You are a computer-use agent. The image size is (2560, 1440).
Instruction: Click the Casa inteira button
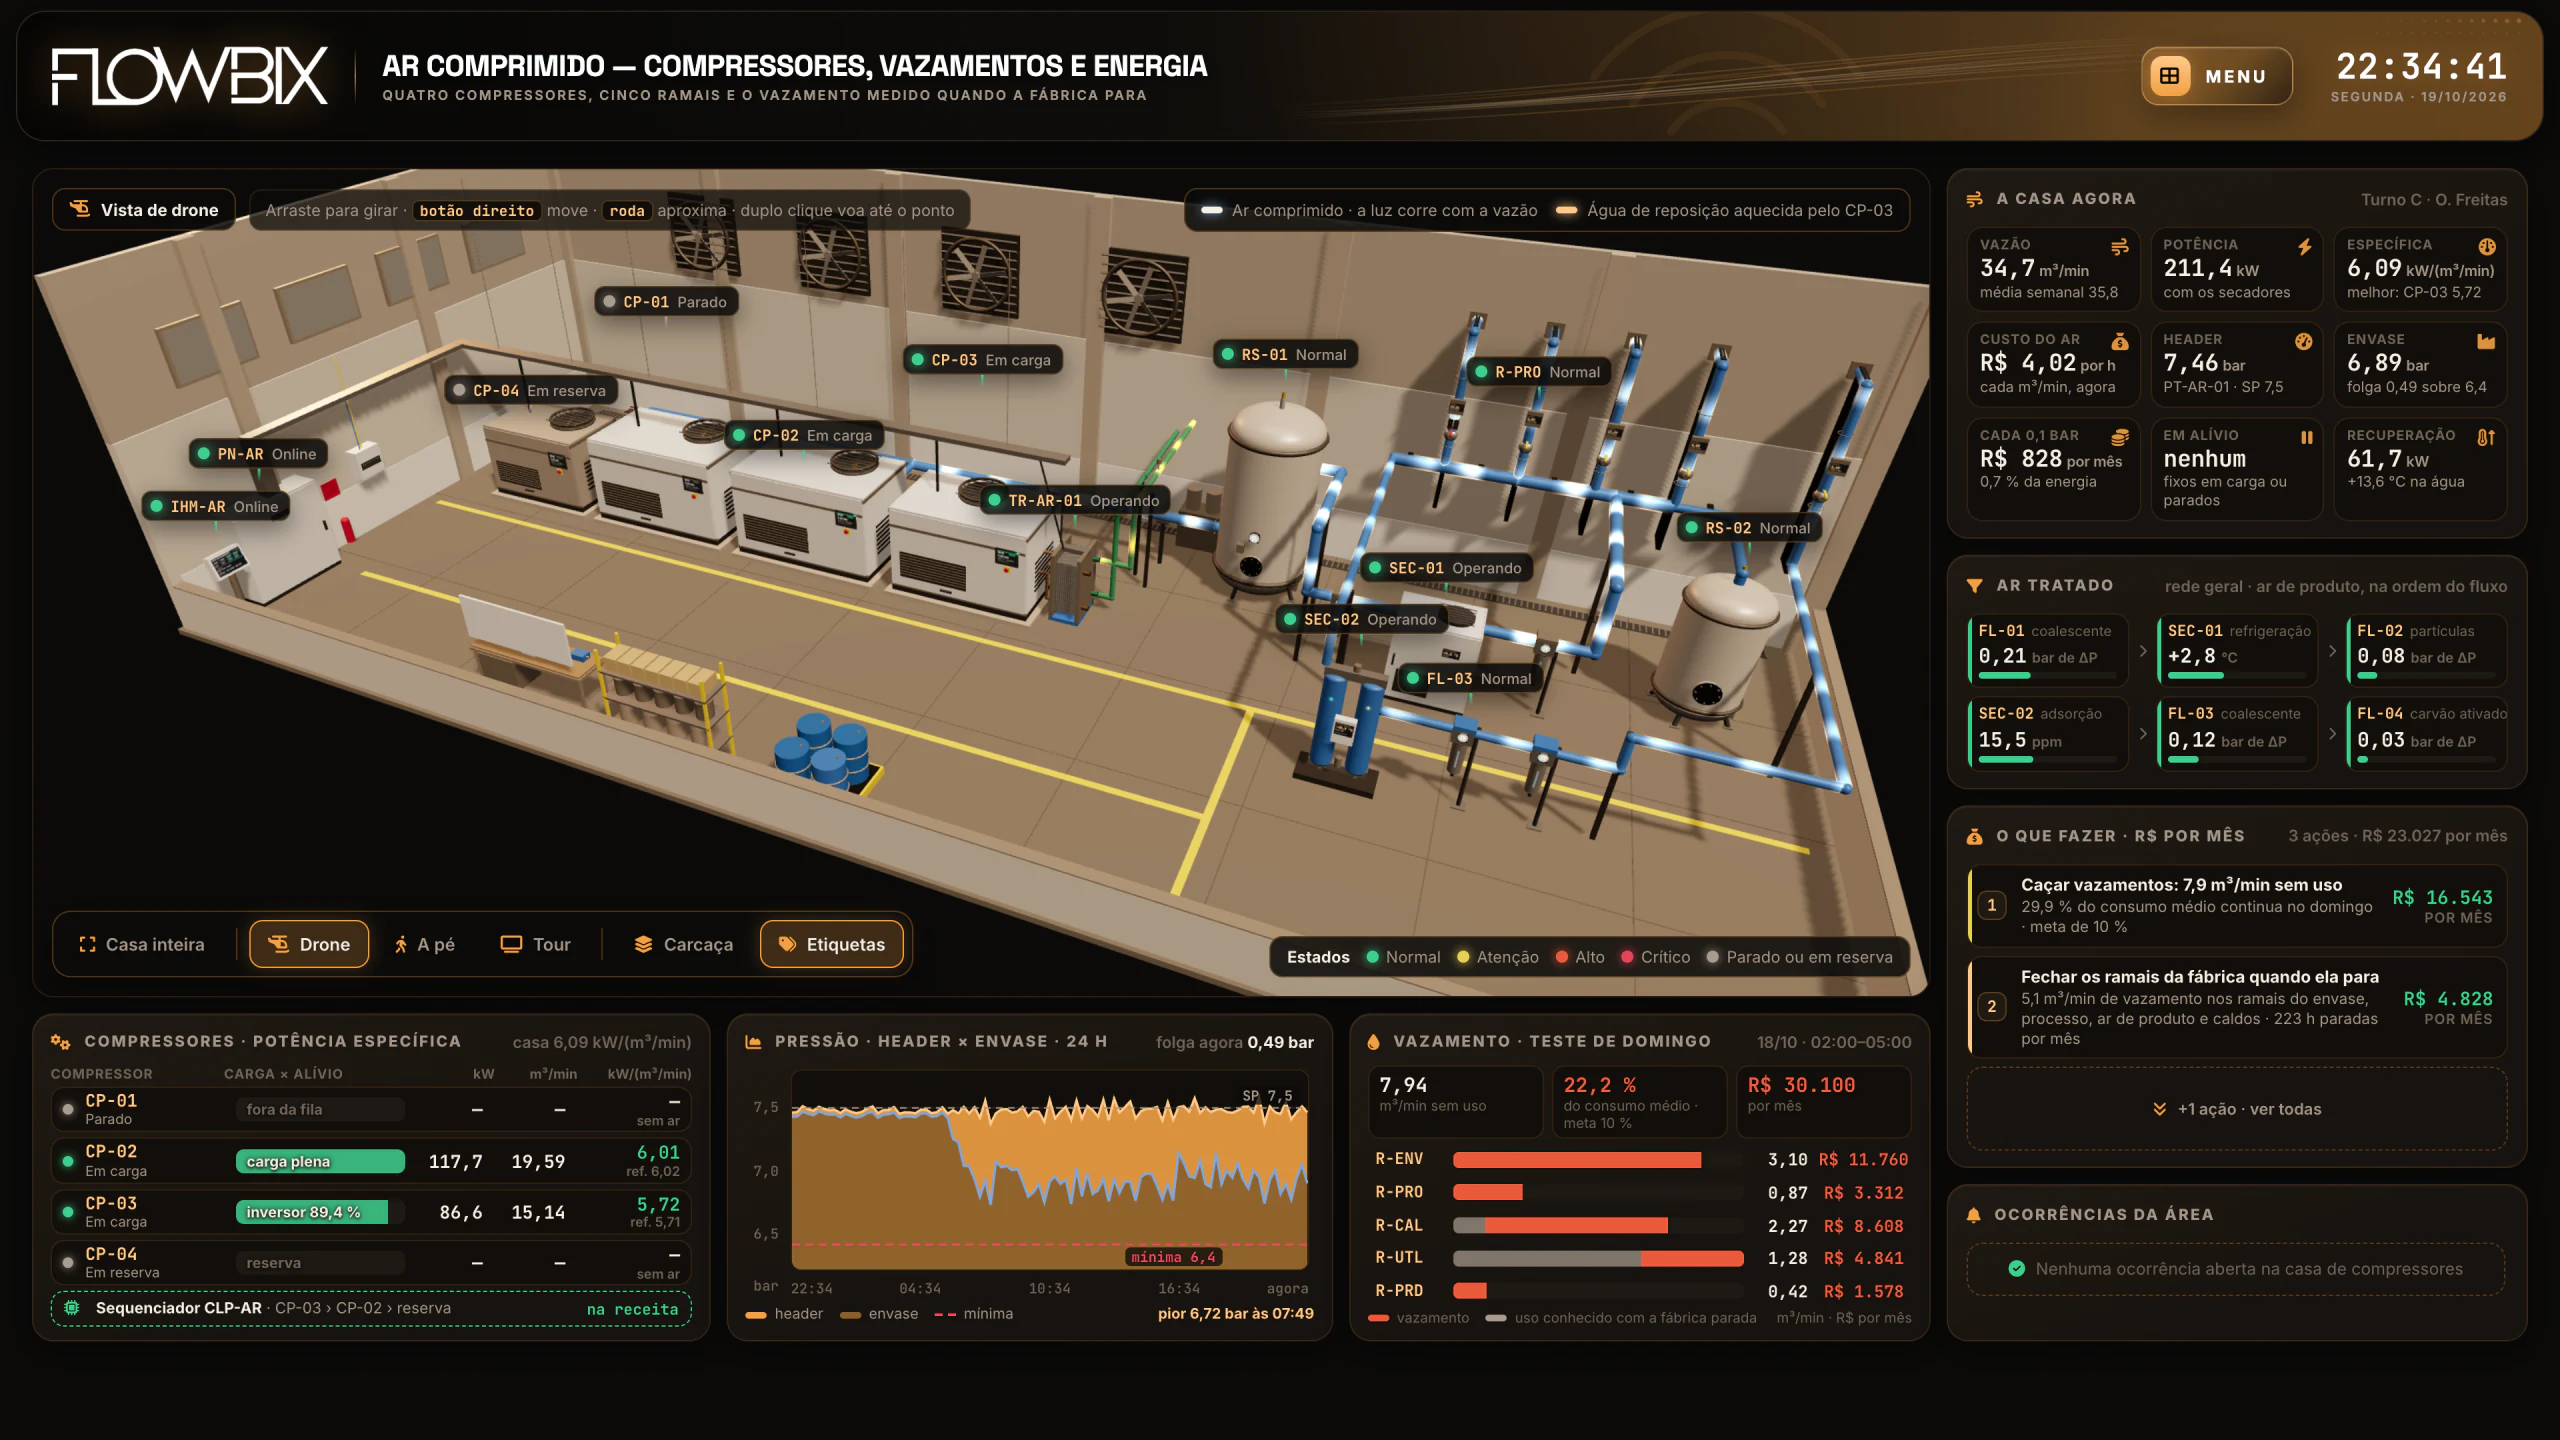tap(141, 944)
